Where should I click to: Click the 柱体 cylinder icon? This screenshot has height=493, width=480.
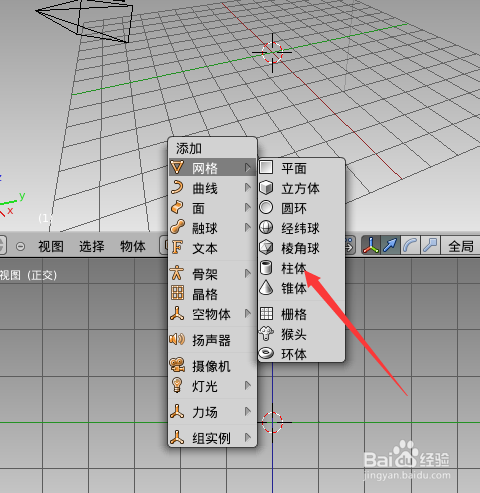point(266,267)
